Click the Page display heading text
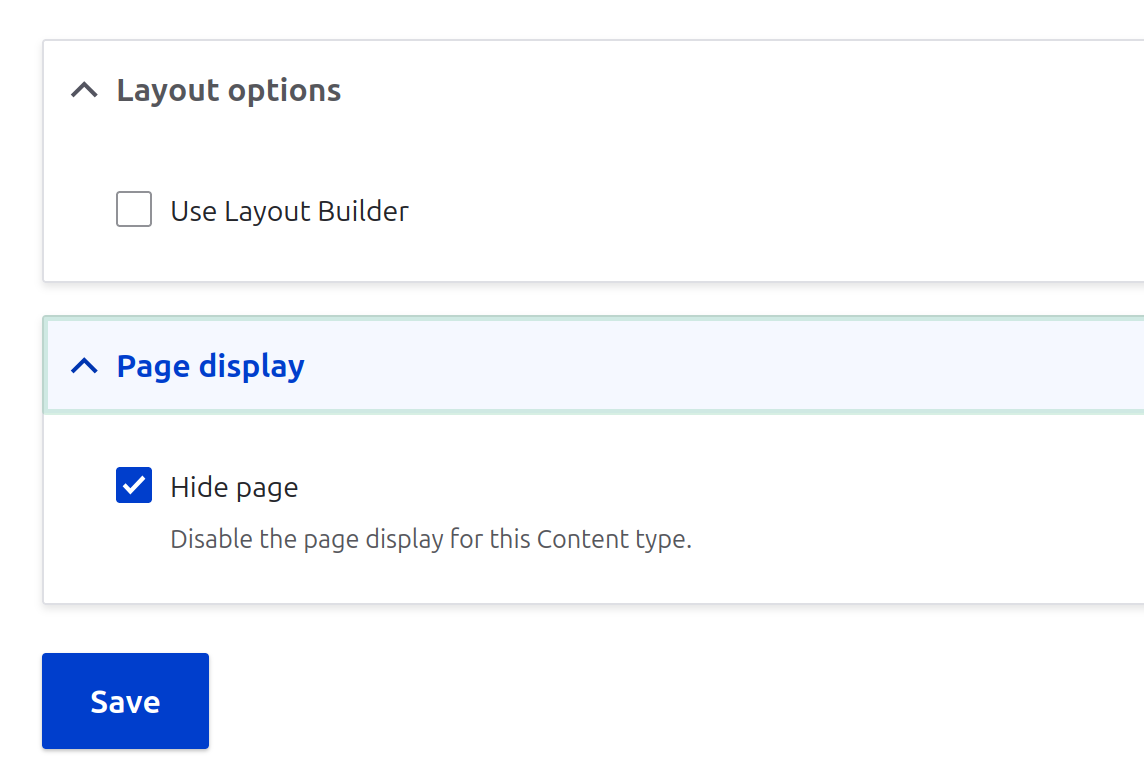1144x773 pixels. click(210, 366)
